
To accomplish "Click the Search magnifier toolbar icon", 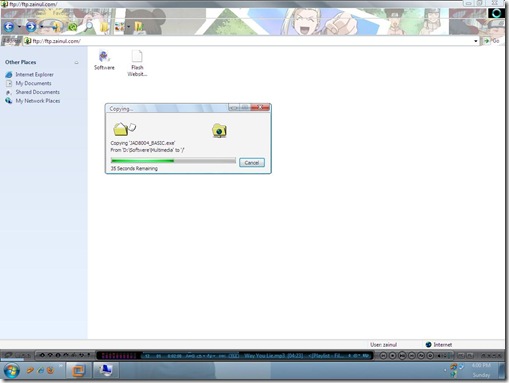I will [x=88, y=27].
